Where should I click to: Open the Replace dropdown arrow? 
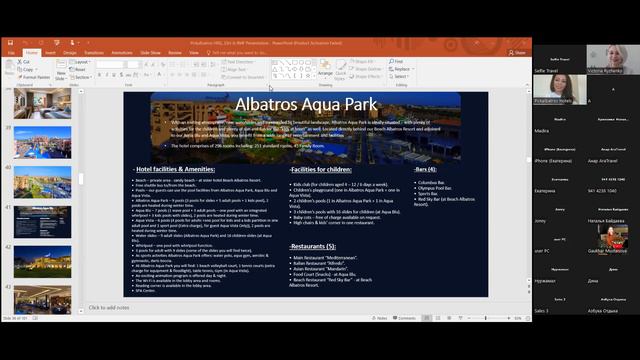[413, 69]
